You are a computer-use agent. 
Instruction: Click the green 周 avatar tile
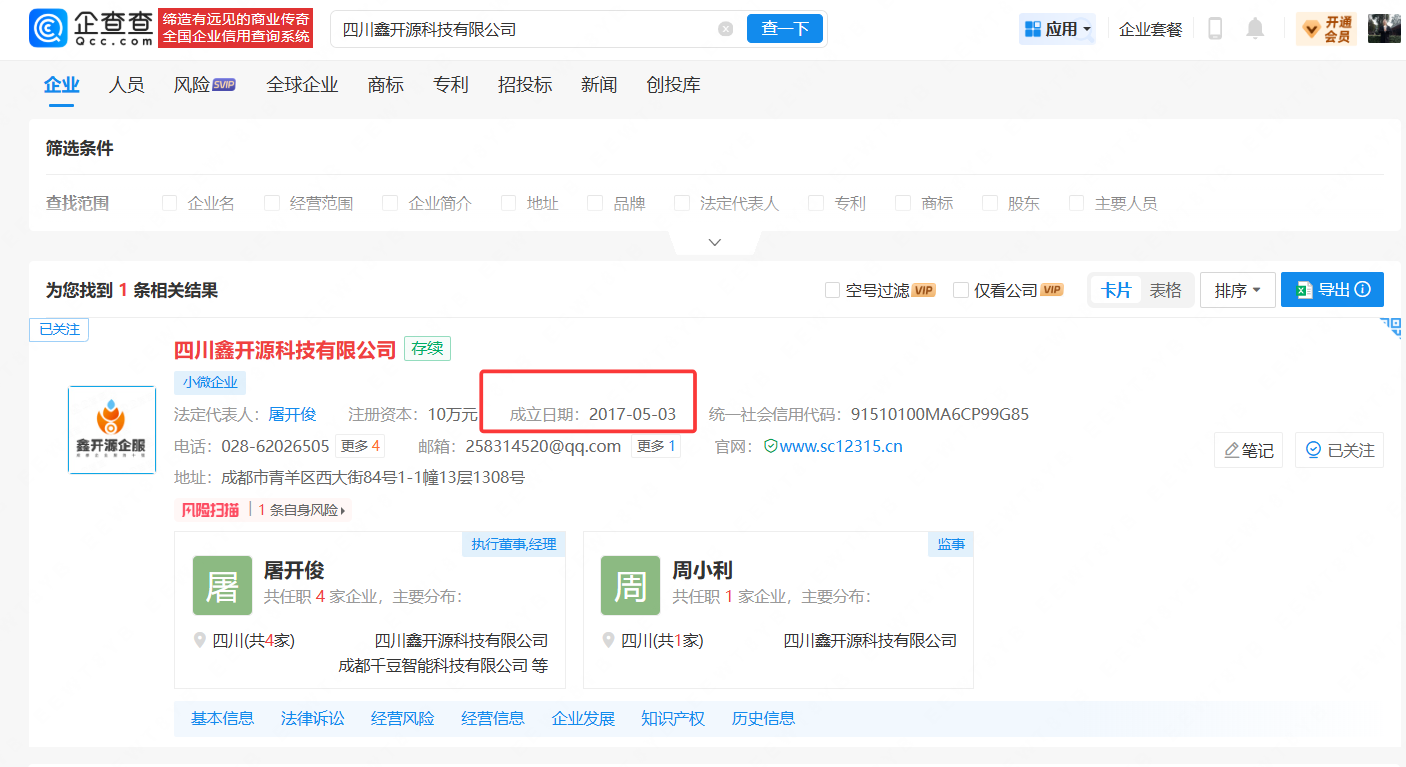pyautogui.click(x=630, y=585)
